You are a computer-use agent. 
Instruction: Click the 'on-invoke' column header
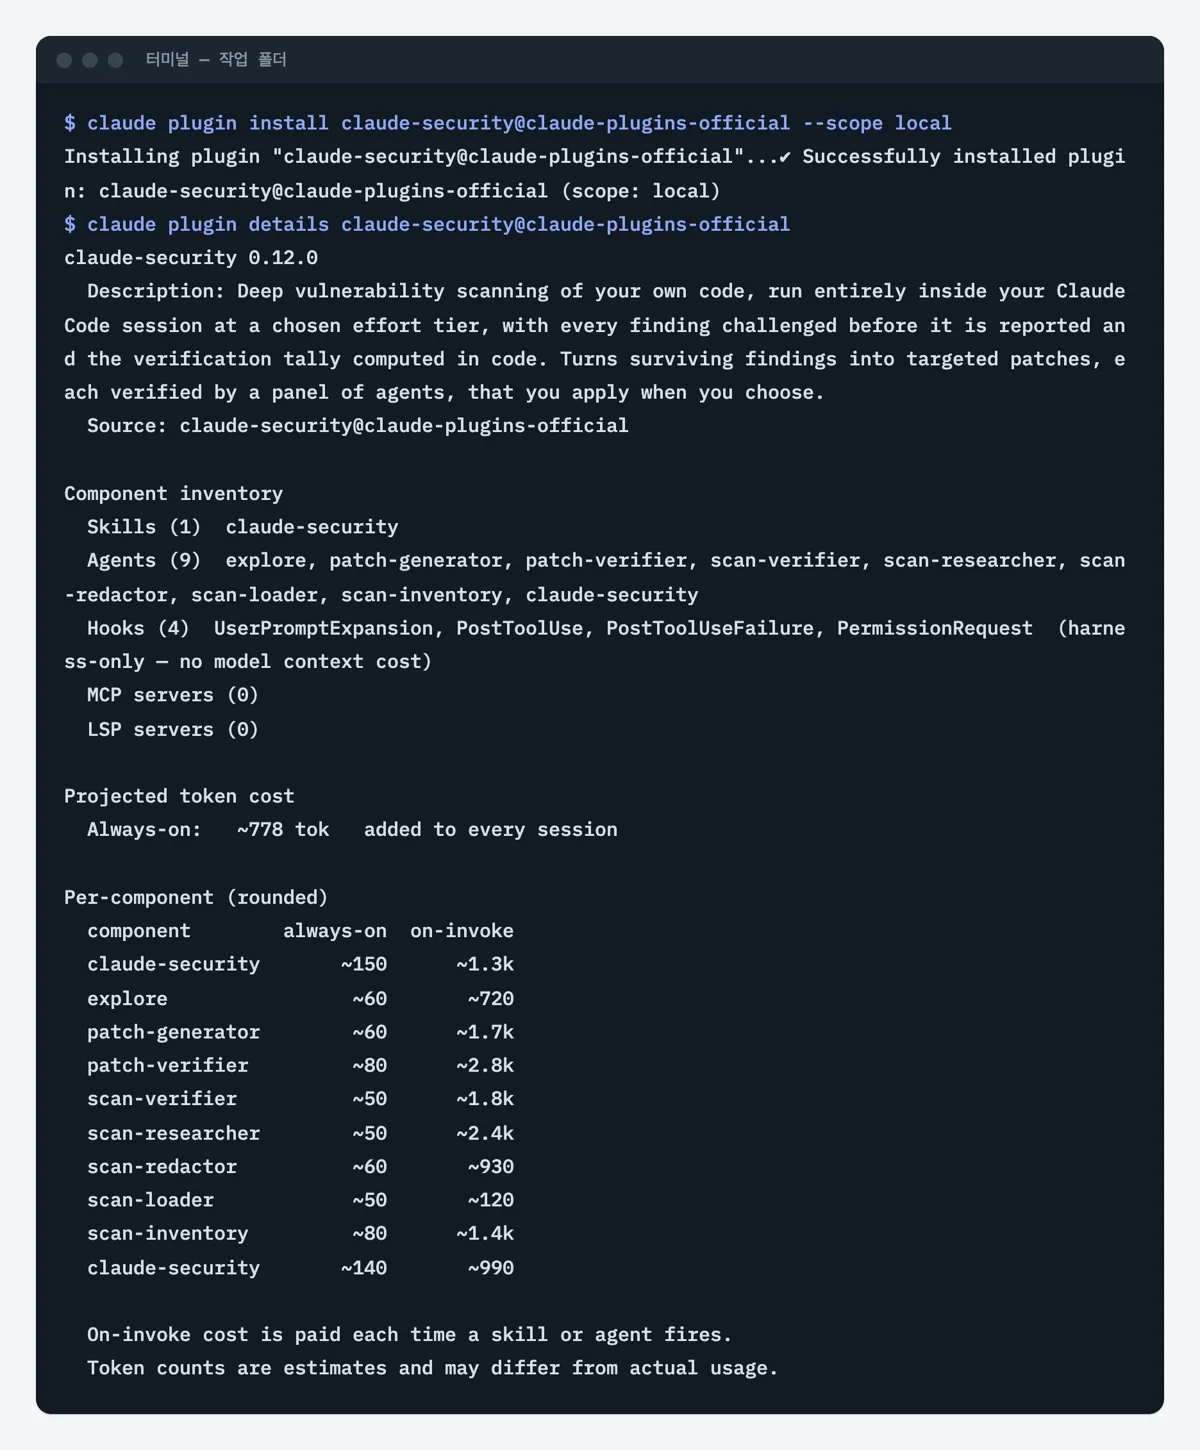(x=462, y=931)
